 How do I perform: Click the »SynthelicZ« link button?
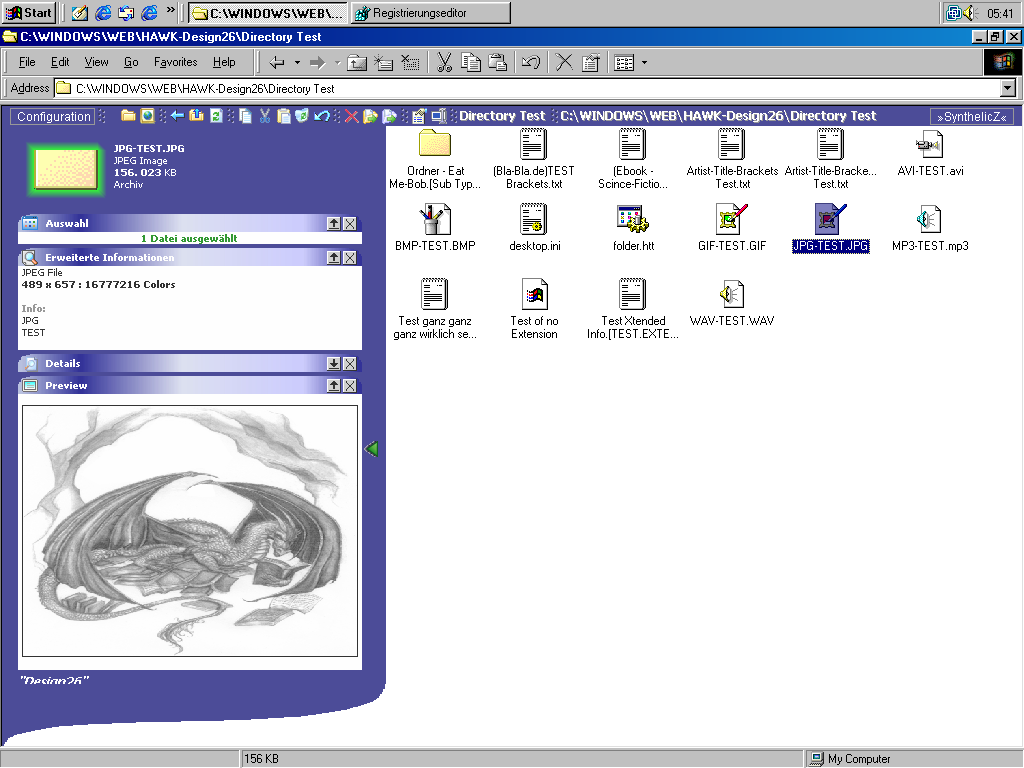pyautogui.click(x=972, y=117)
